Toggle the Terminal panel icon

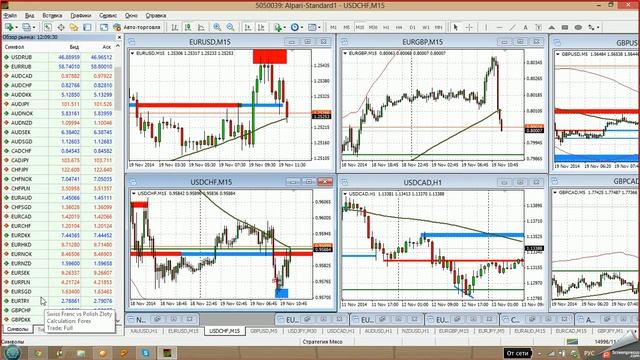coord(87,27)
